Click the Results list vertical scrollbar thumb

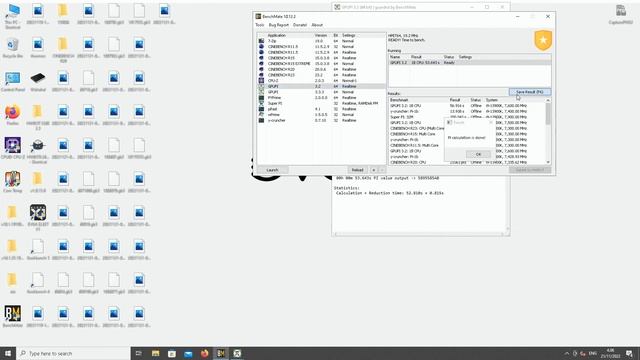[548, 113]
